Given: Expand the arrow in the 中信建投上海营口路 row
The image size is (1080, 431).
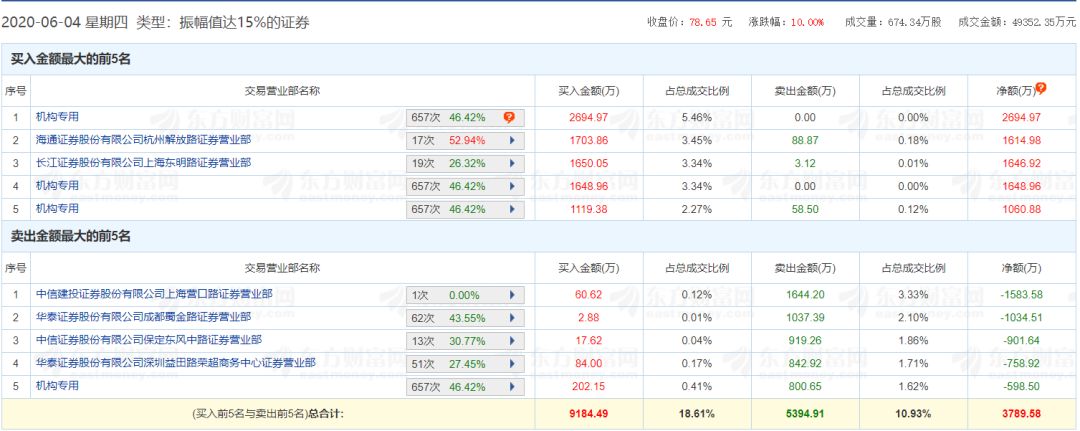Looking at the screenshot, I should [512, 295].
